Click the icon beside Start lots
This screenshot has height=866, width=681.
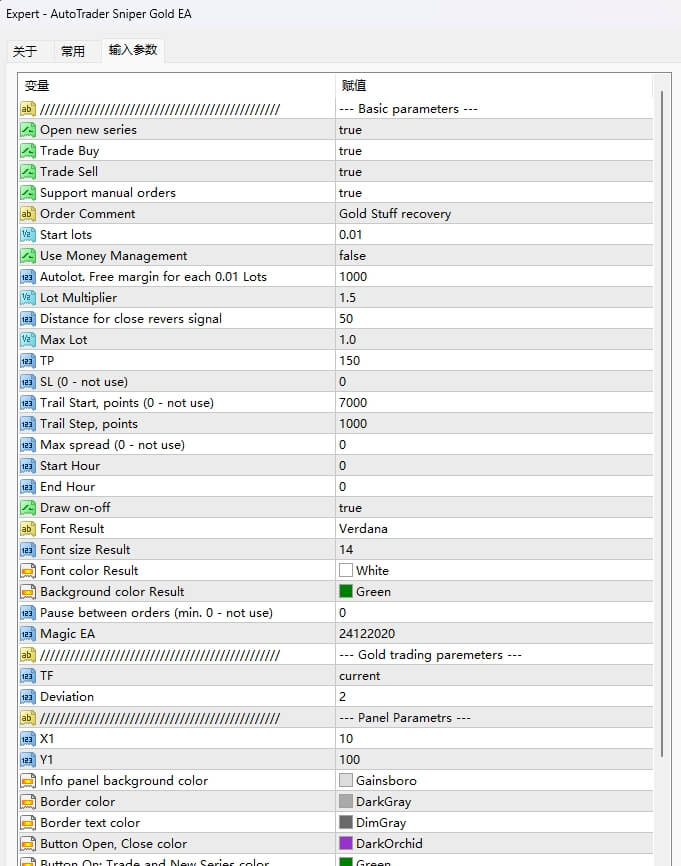[x=28, y=235]
